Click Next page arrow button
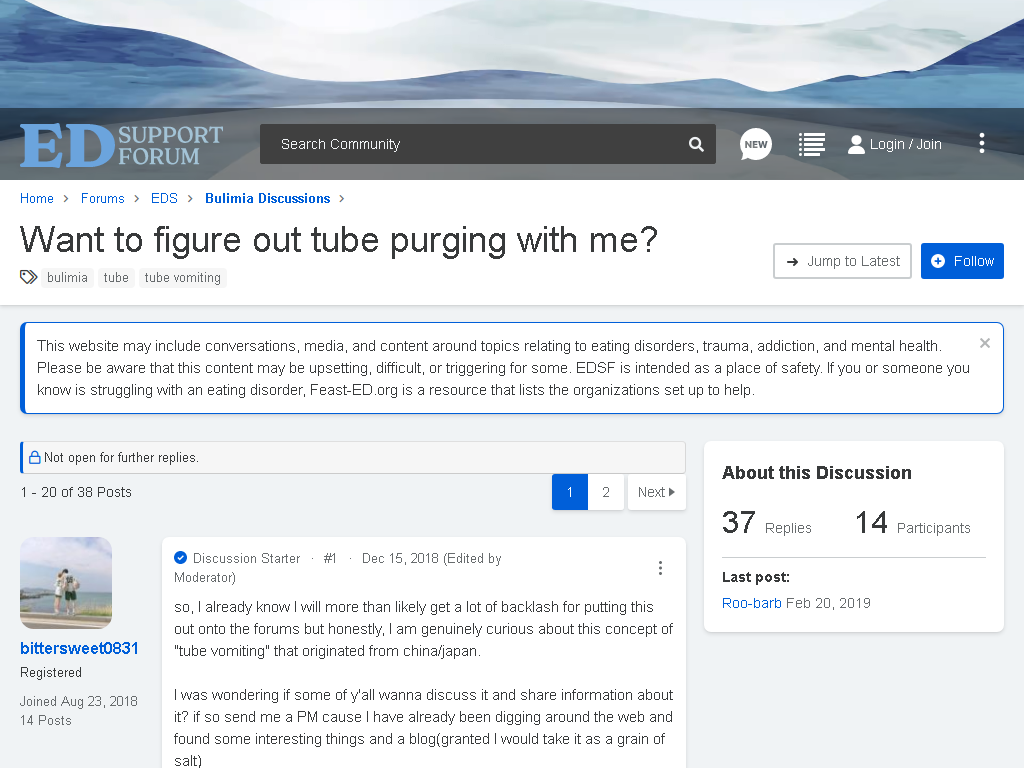 pos(656,492)
